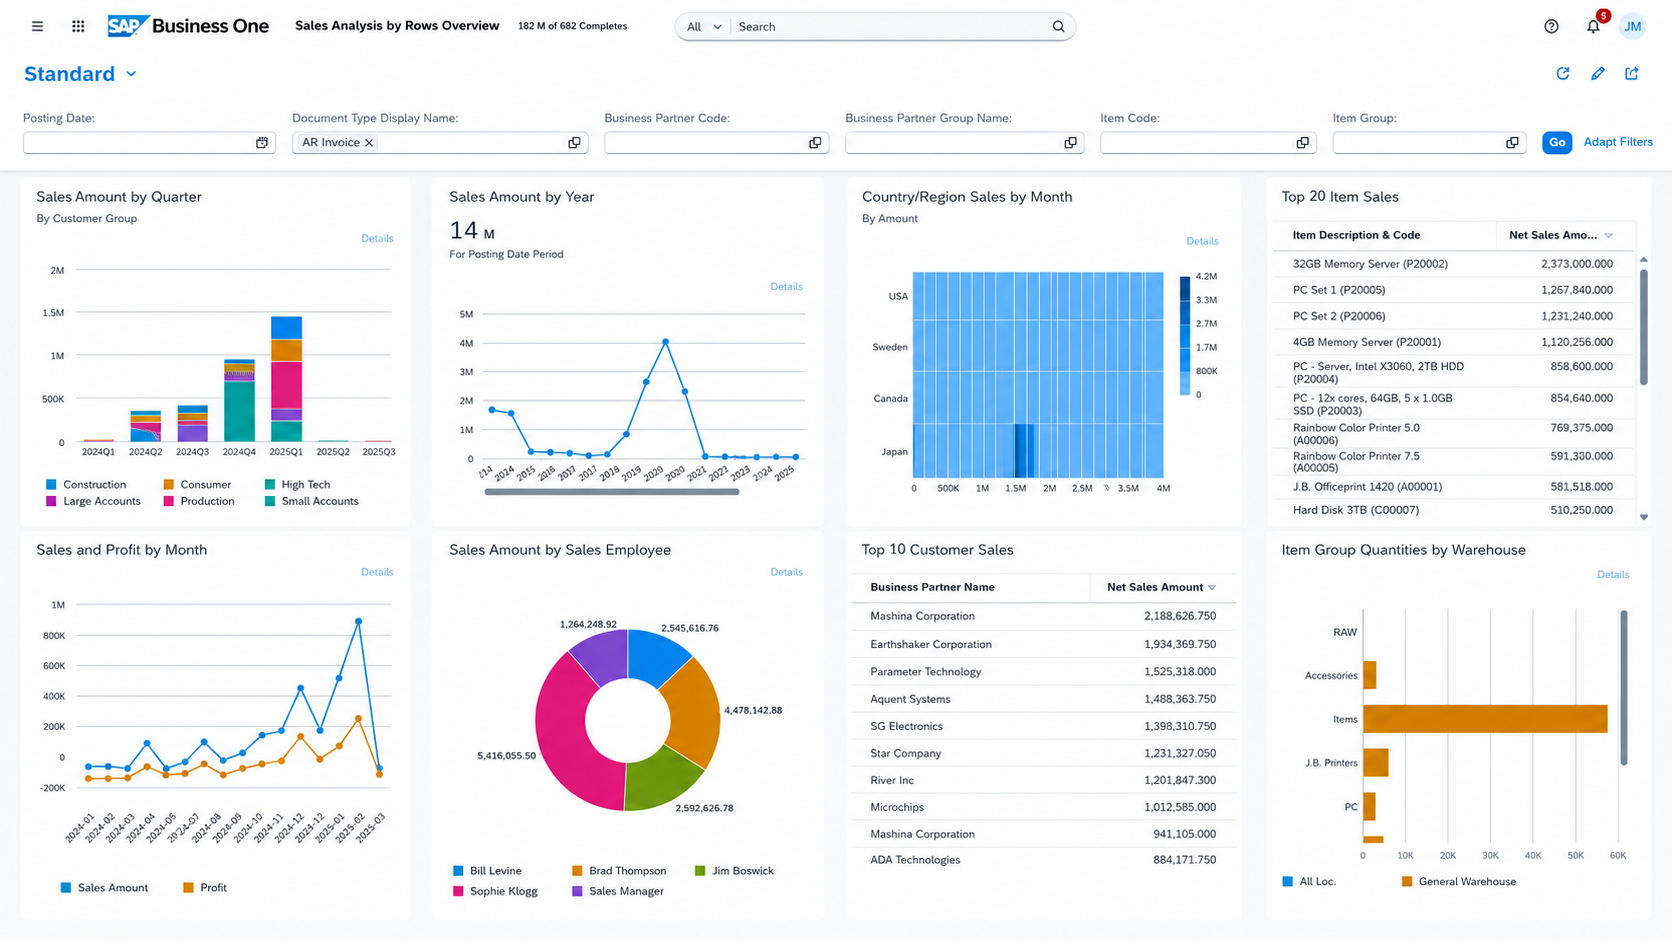
Task: Click the Sales Amount legend swatch
Action: click(x=66, y=888)
